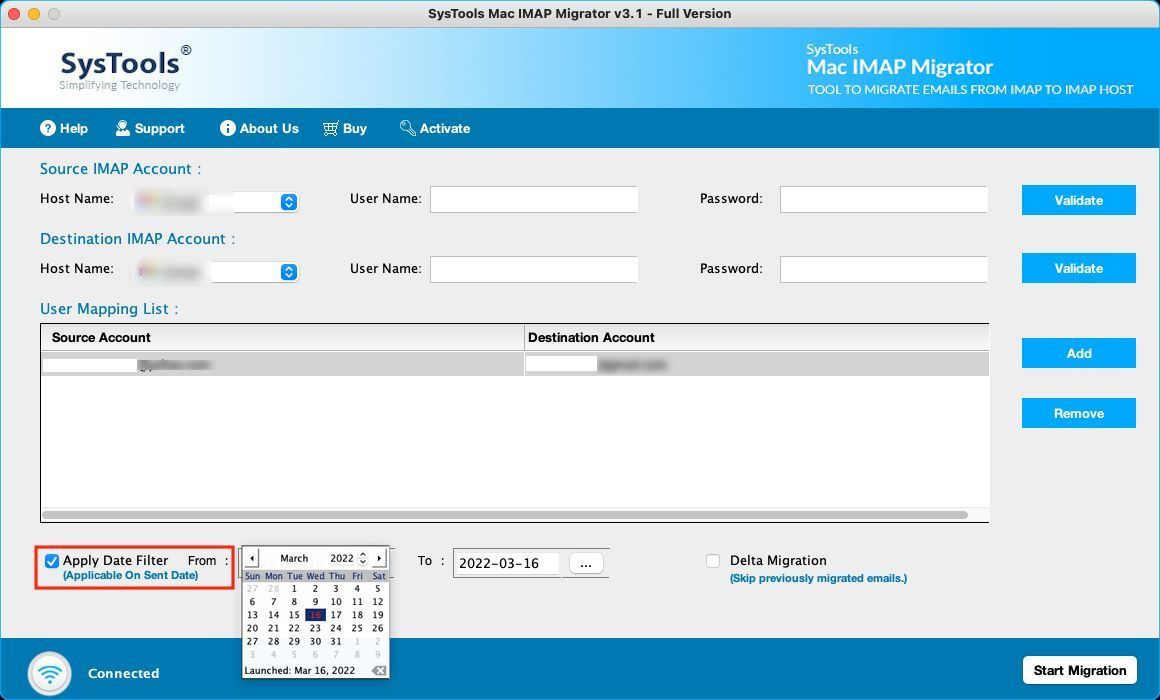Screen dimensions: 1160x700
Task: Validate the Destination IMAP Account
Action: click(x=1079, y=268)
